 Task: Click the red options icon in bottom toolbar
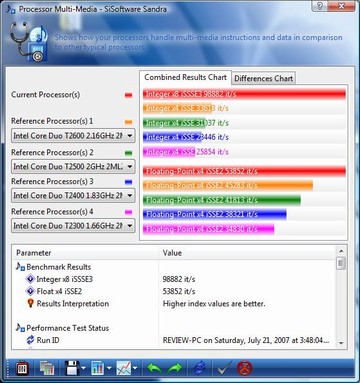[22, 368]
